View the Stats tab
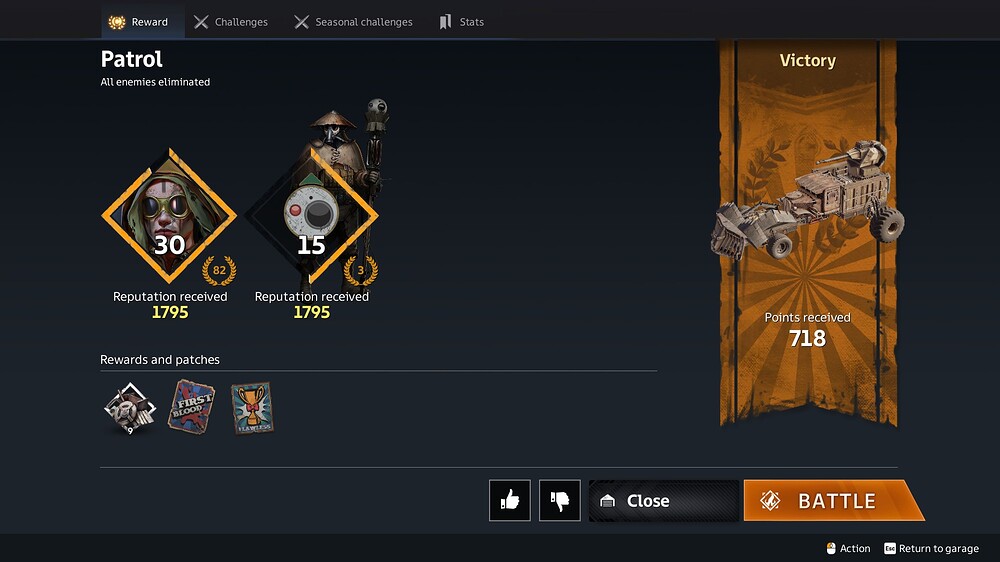Image resolution: width=1000 pixels, height=562 pixels. [x=462, y=22]
